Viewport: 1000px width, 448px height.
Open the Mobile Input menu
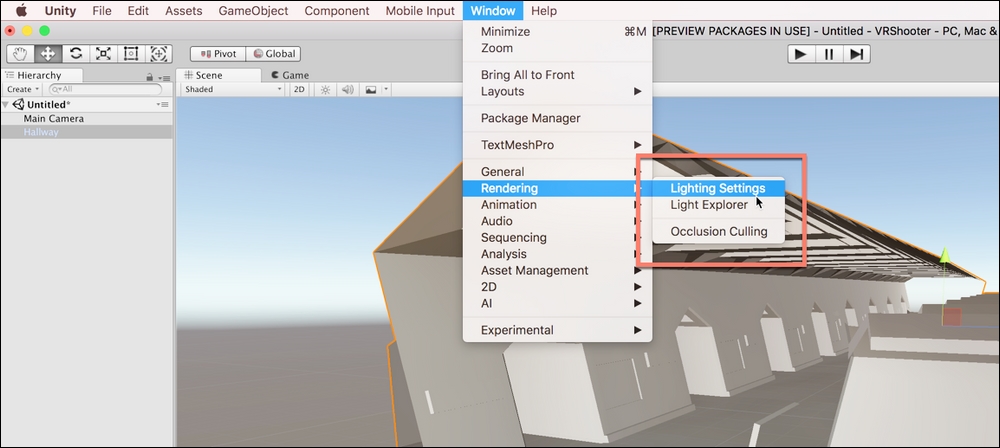click(420, 11)
